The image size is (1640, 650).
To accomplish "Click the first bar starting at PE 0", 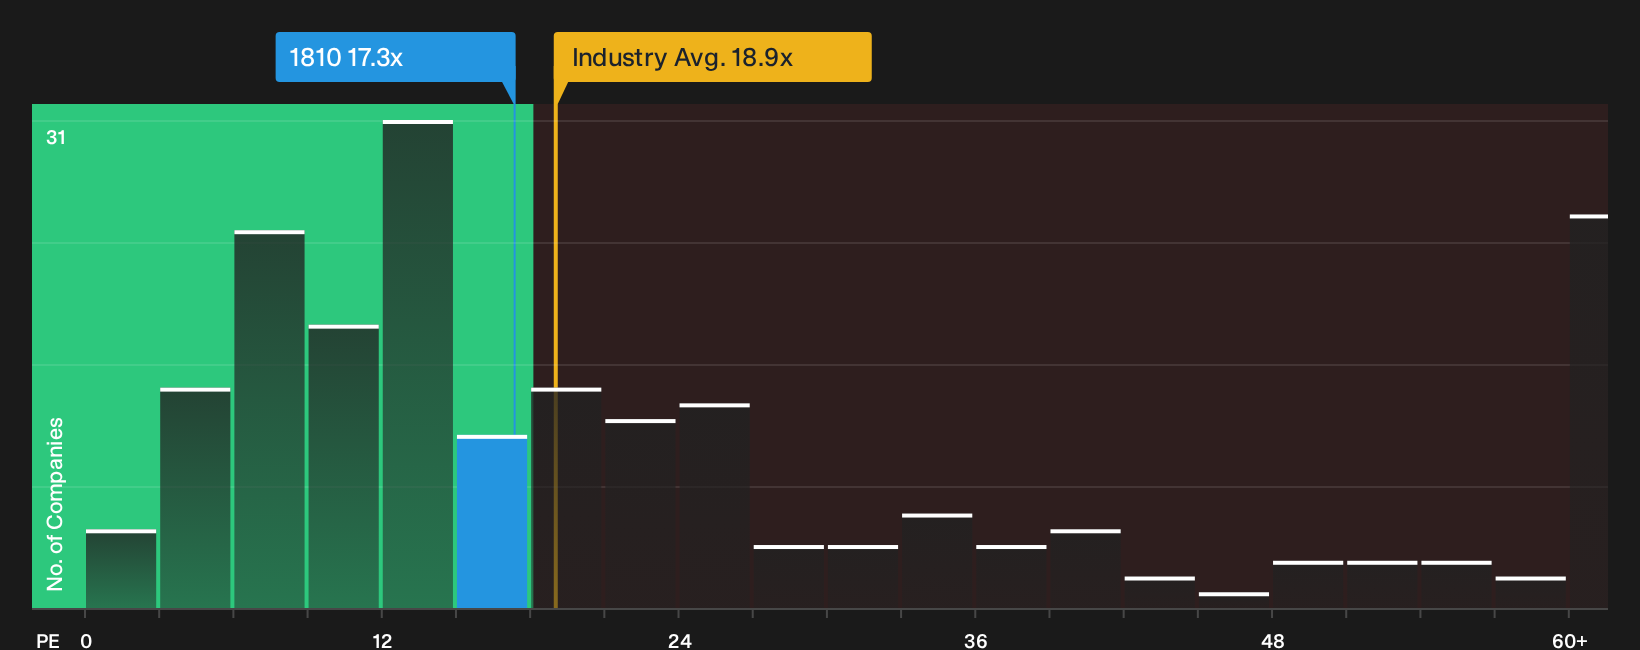I will click(x=121, y=569).
